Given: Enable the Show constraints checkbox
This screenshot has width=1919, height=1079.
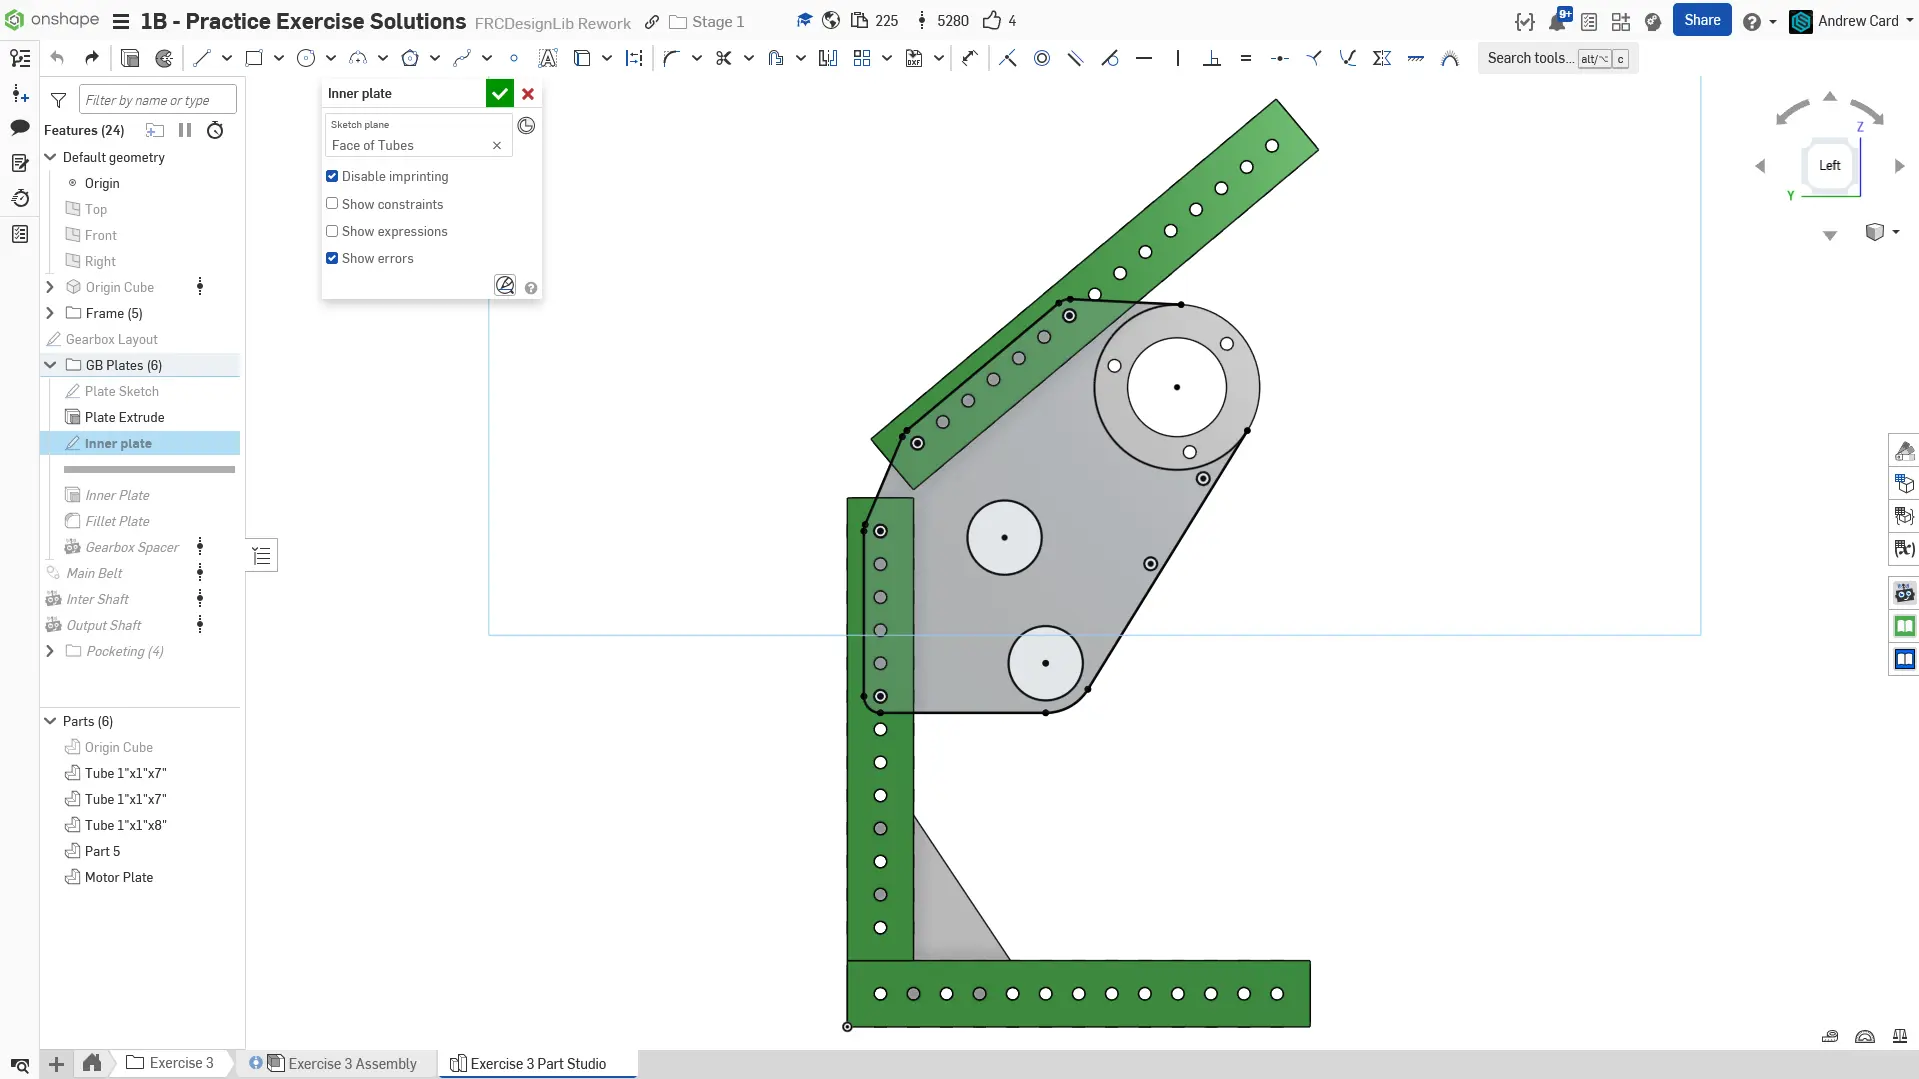Looking at the screenshot, I should click(332, 204).
